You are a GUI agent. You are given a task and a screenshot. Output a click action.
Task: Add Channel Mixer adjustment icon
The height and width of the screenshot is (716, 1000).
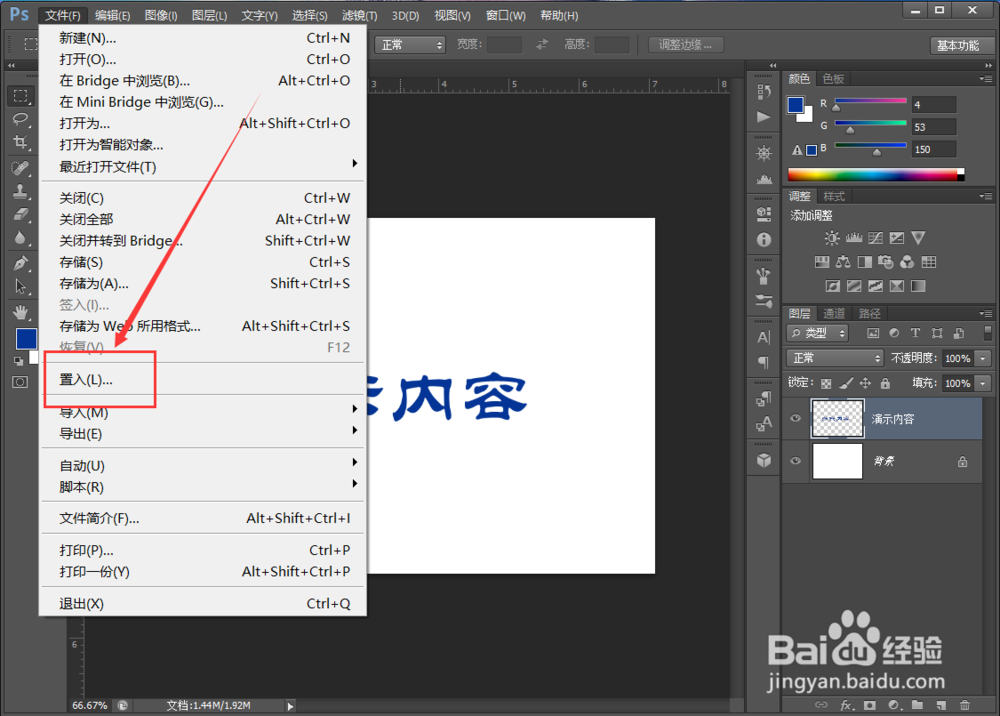pos(907,262)
